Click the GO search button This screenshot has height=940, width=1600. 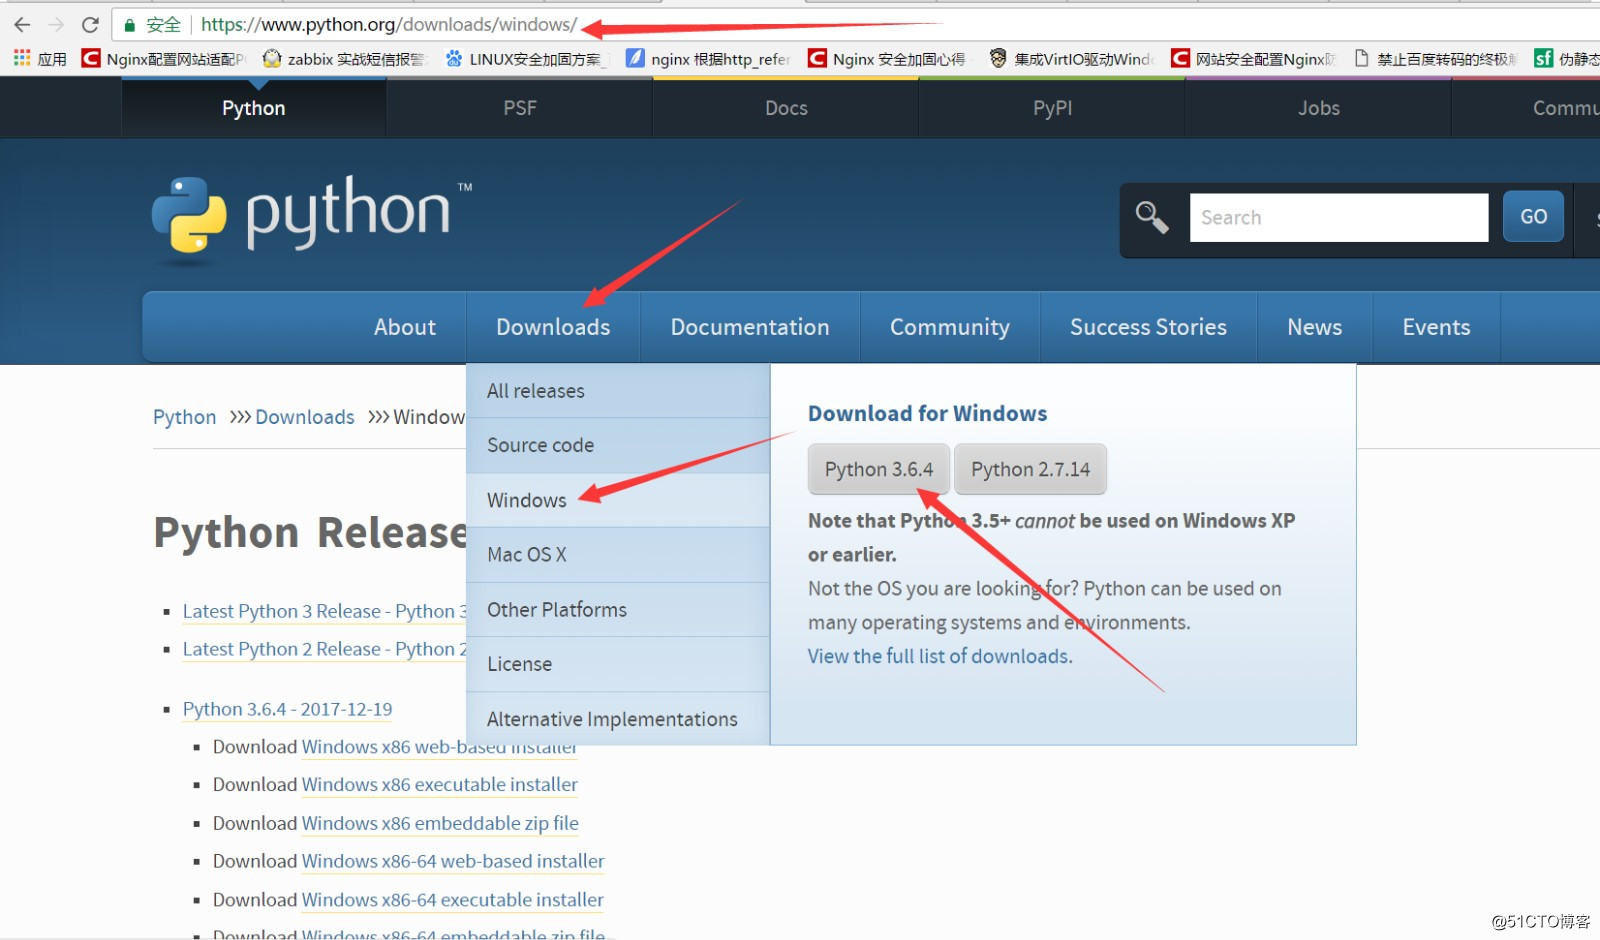click(1534, 217)
